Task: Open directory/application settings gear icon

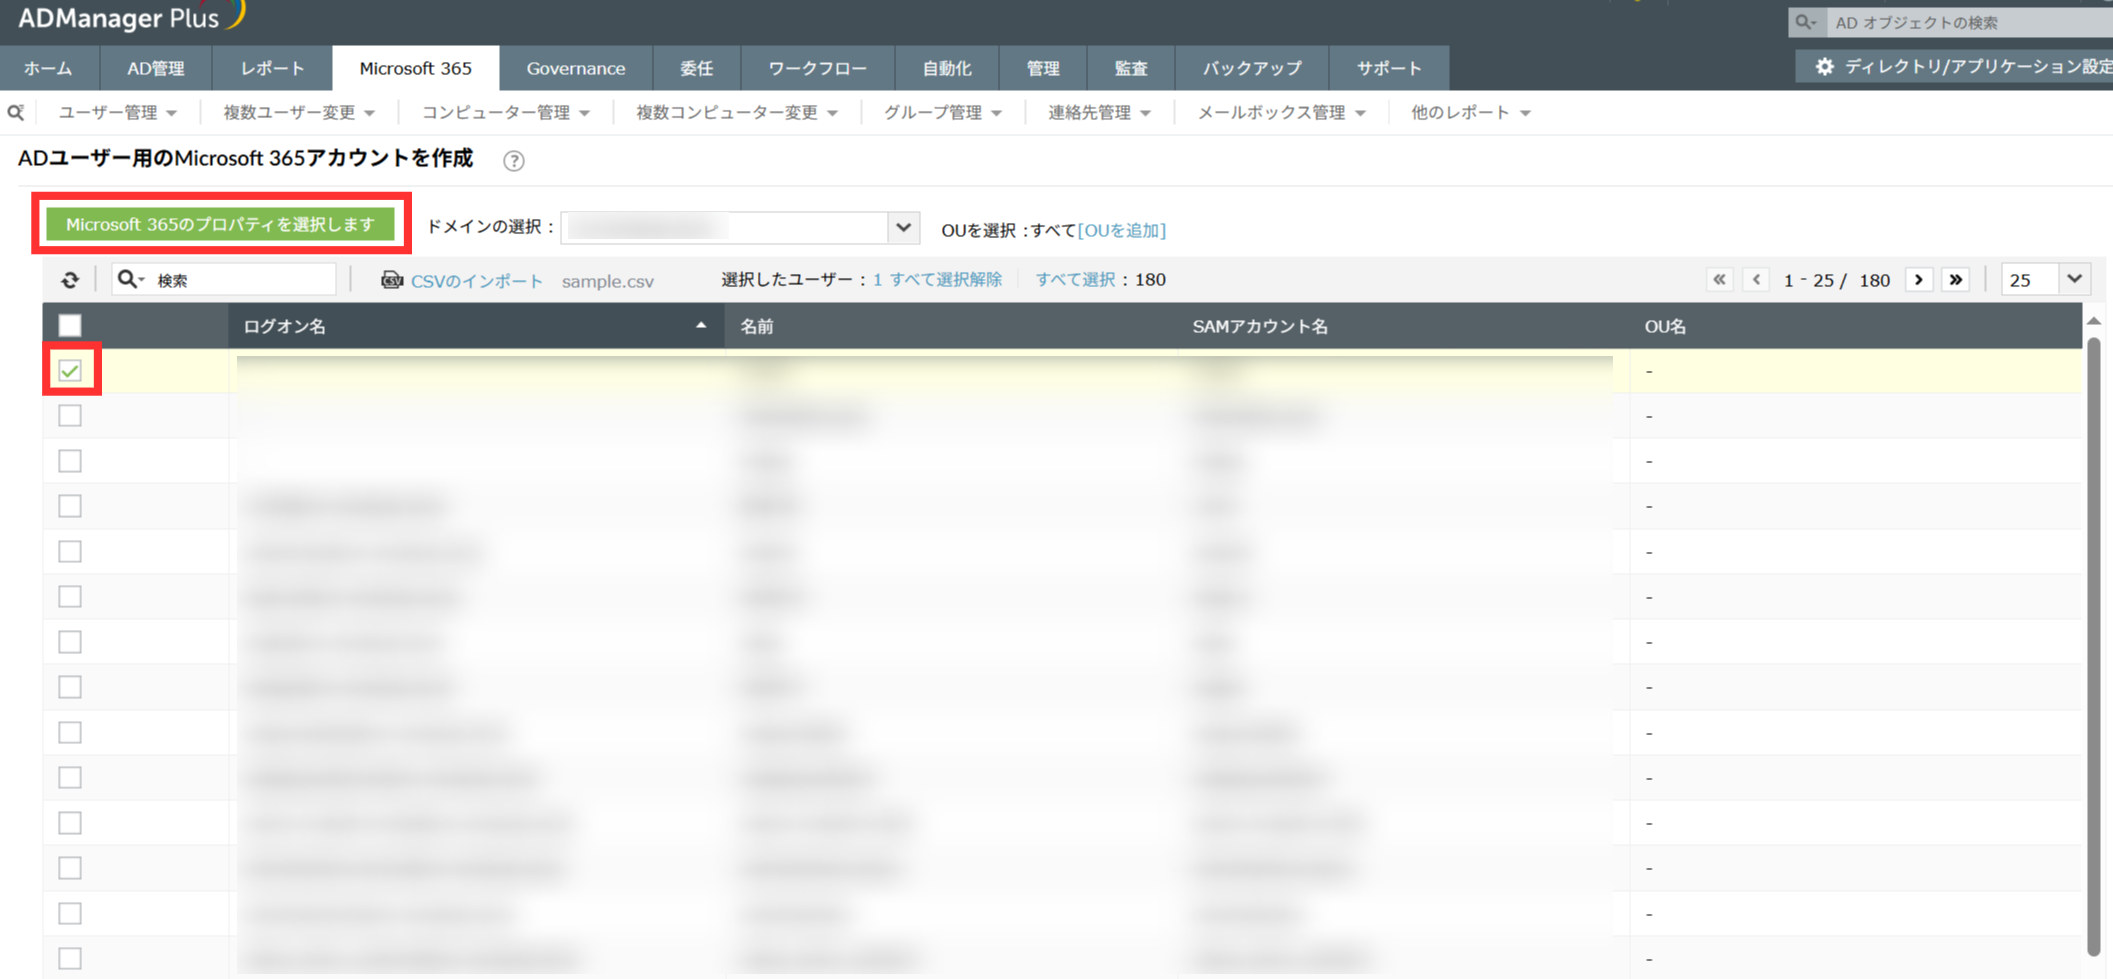Action: [x=1825, y=67]
